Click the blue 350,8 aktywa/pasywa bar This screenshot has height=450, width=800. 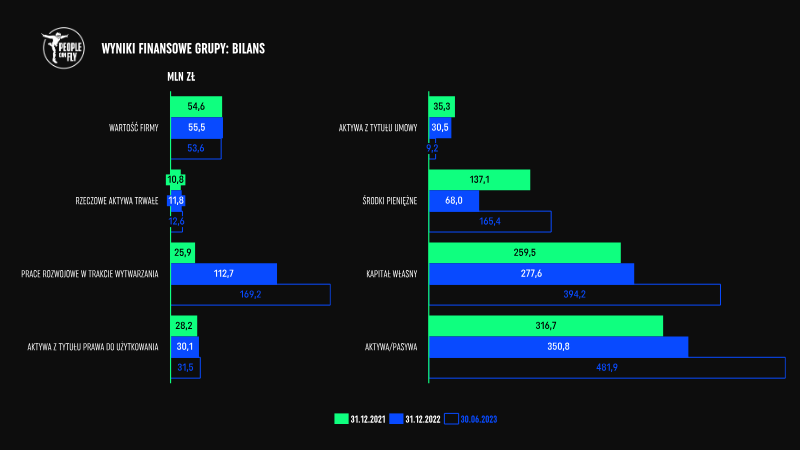click(559, 346)
